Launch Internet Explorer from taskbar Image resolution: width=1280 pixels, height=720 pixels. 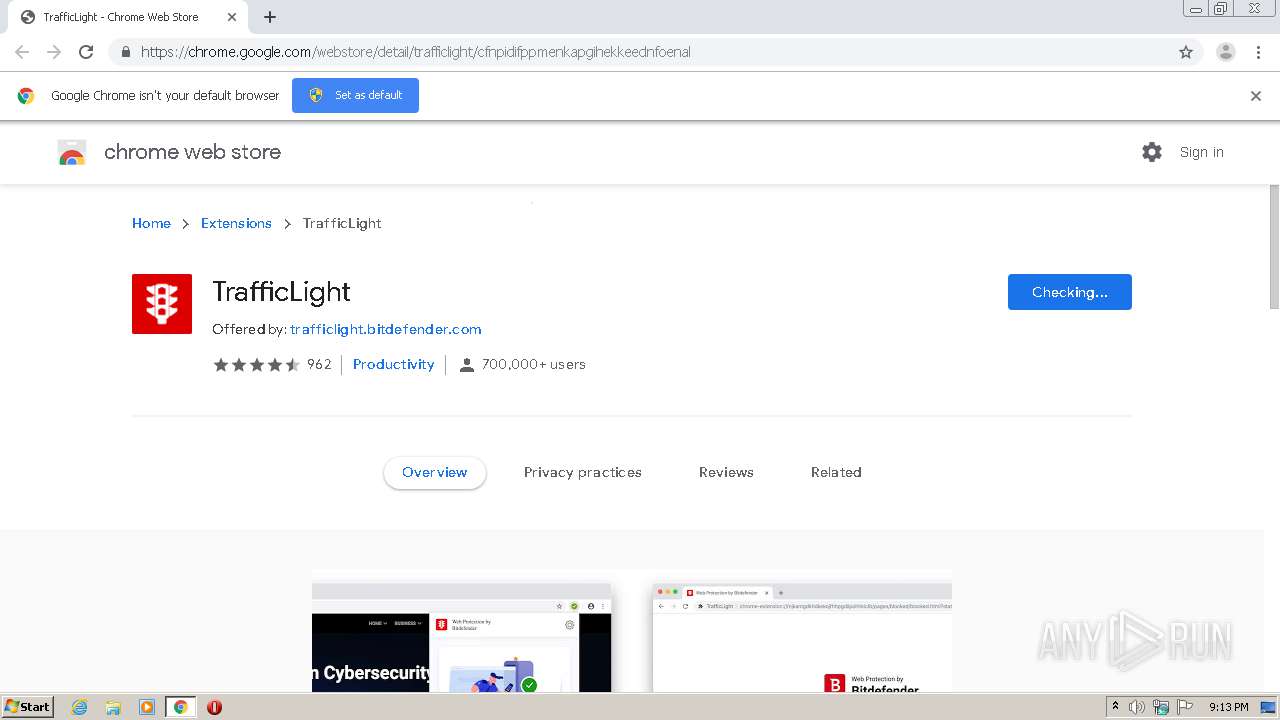(80, 707)
